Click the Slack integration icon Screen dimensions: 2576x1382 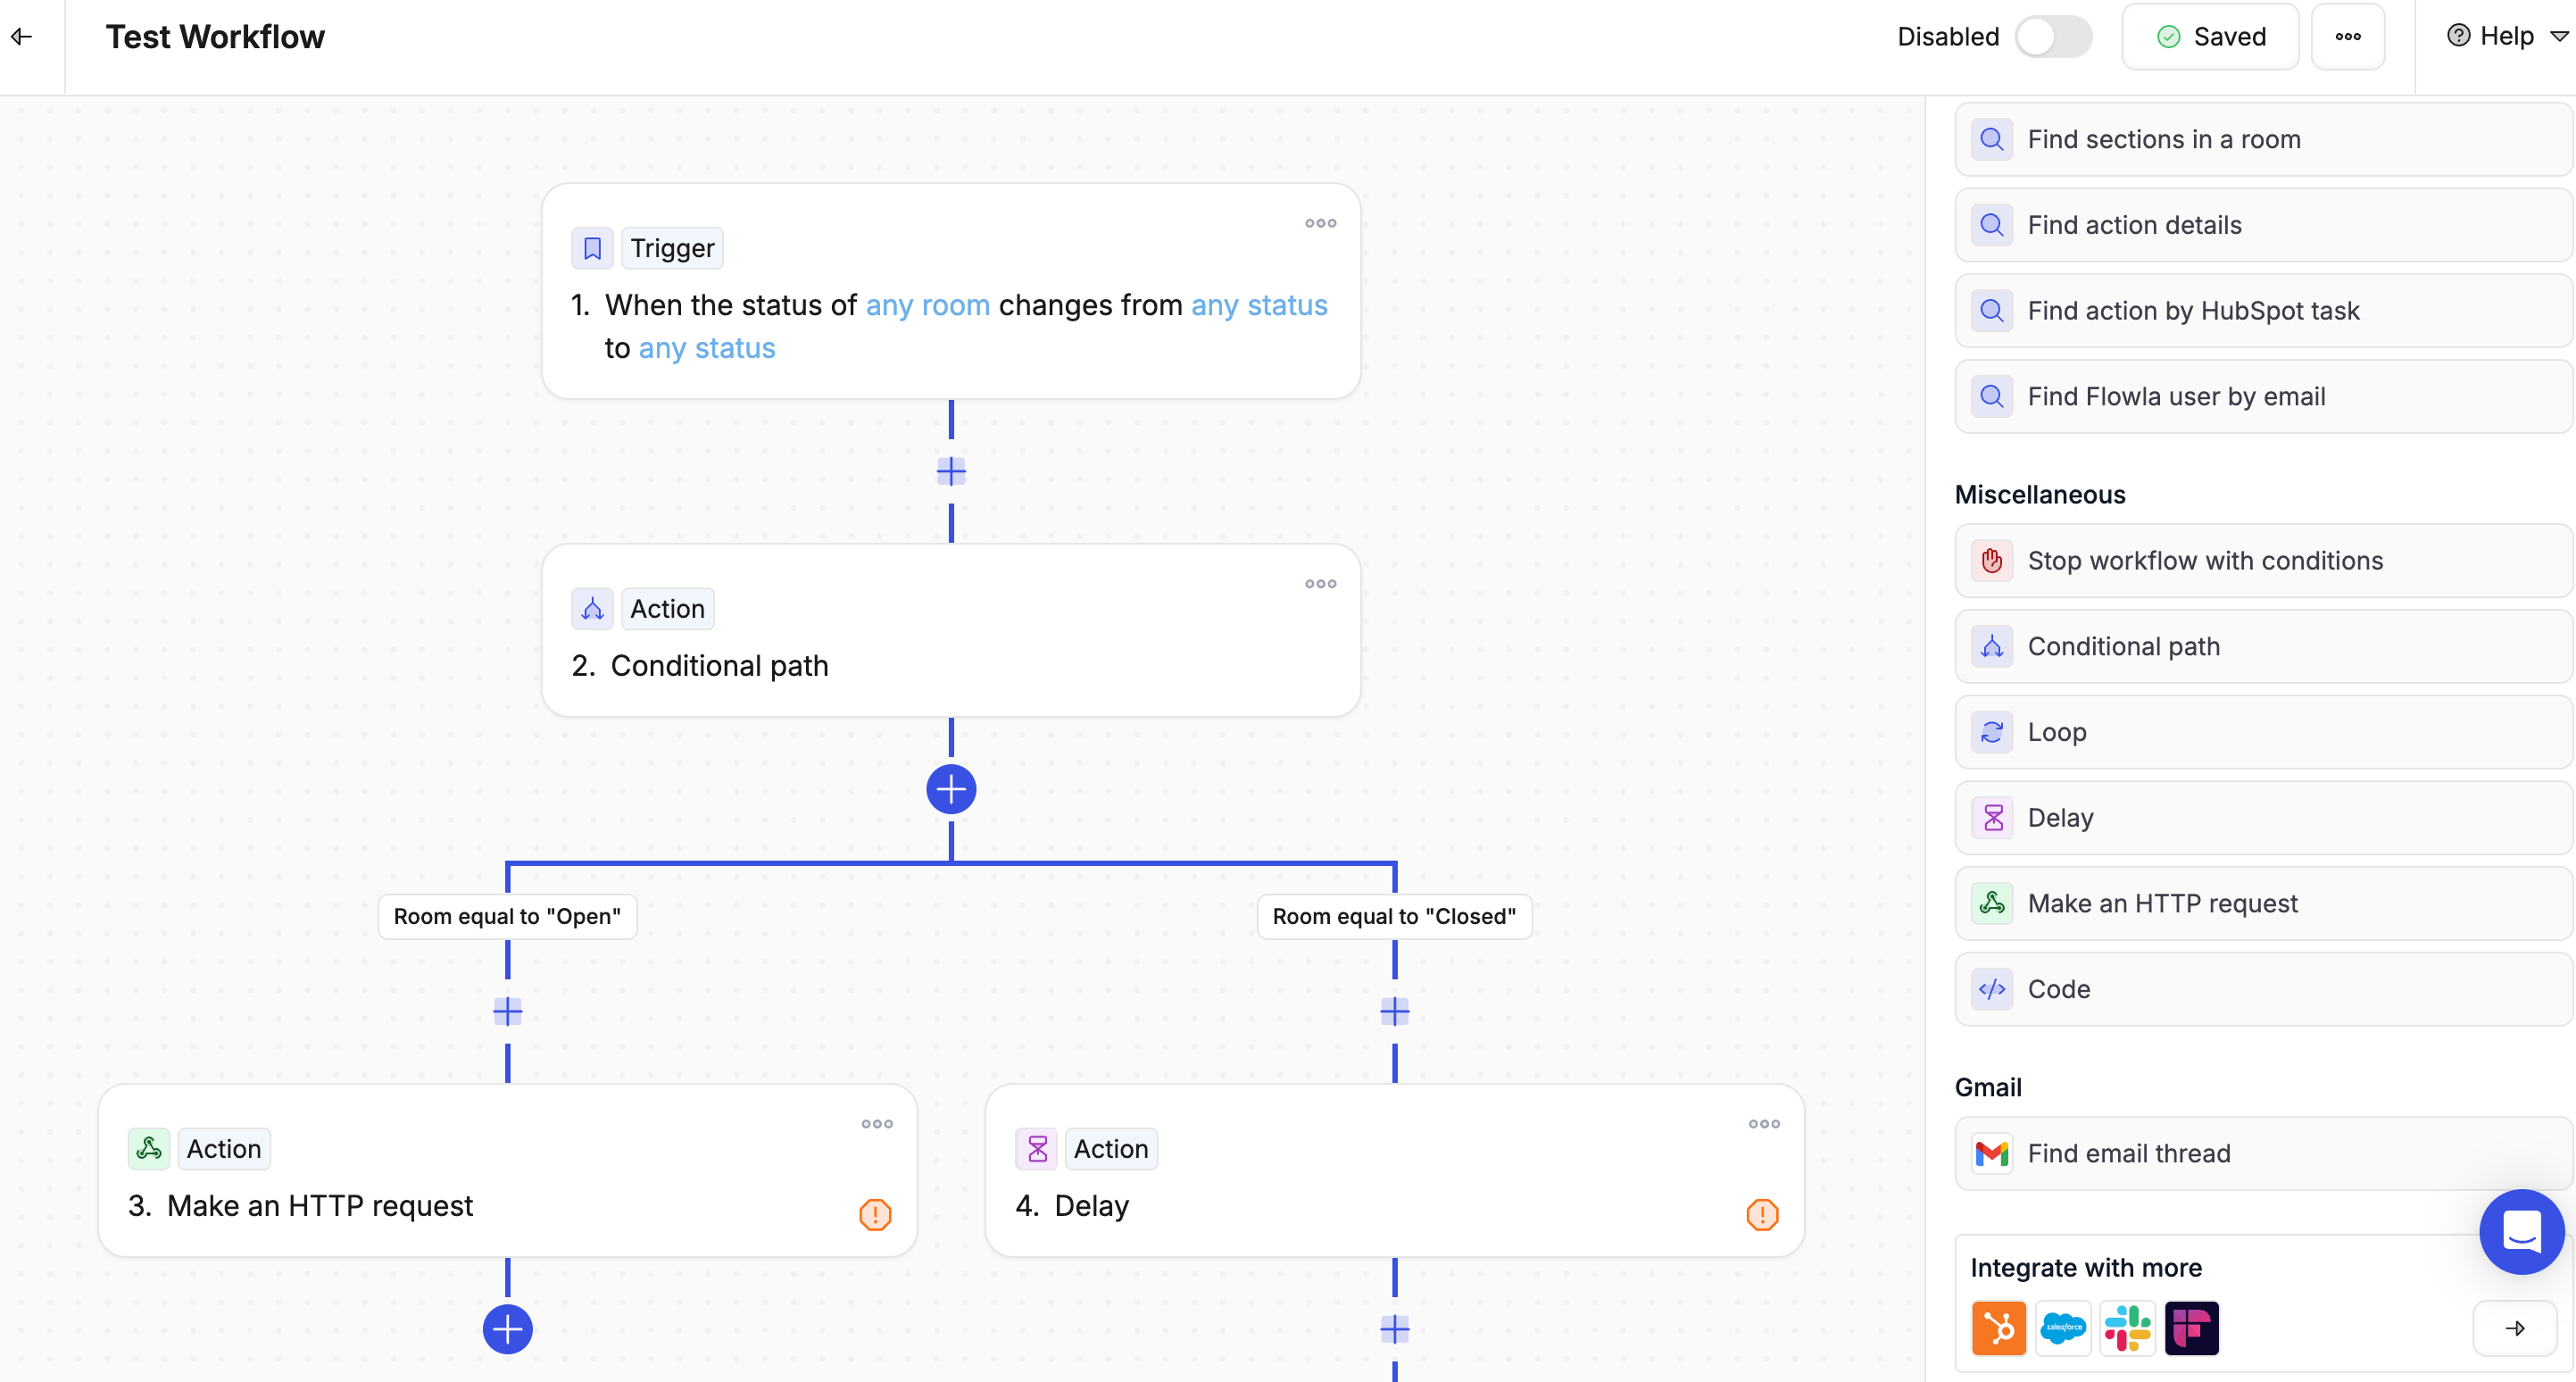coord(2127,1328)
